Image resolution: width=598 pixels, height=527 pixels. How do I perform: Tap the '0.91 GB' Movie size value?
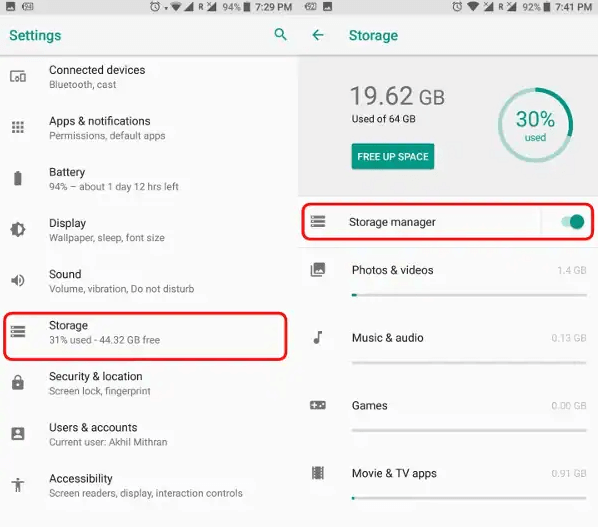tap(569, 473)
